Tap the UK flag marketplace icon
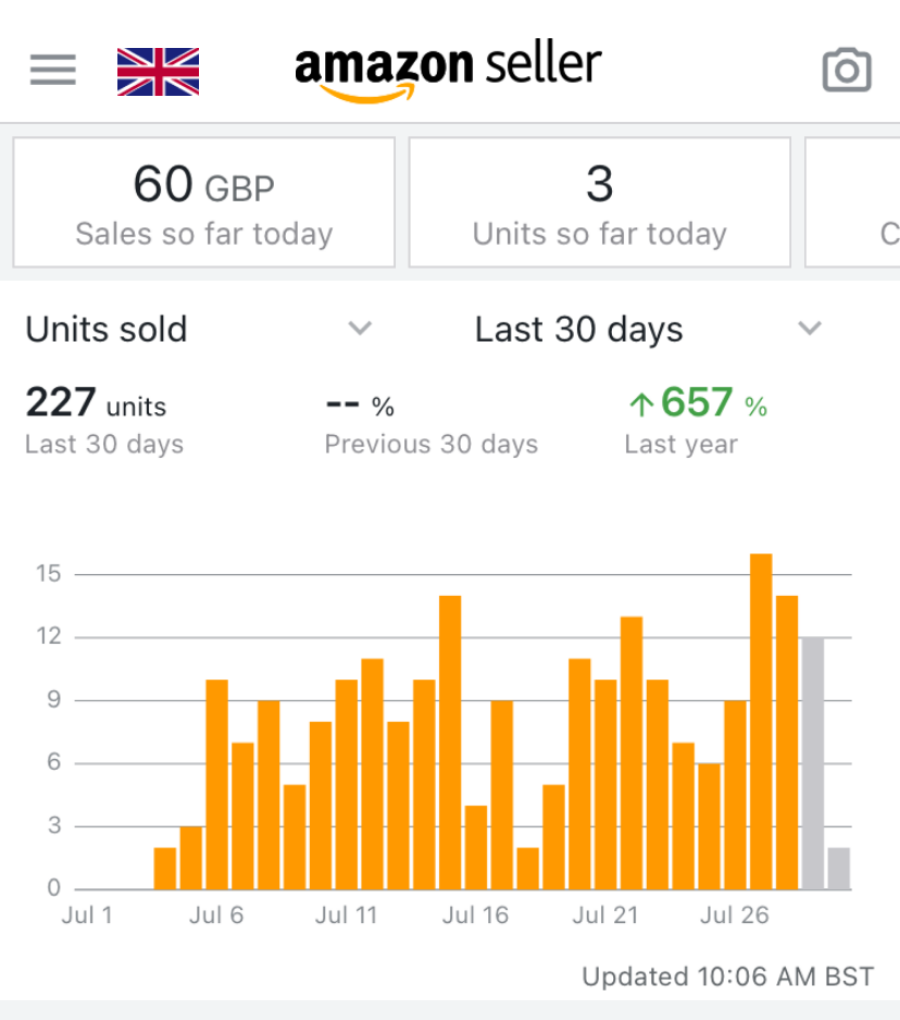 [x=158, y=71]
